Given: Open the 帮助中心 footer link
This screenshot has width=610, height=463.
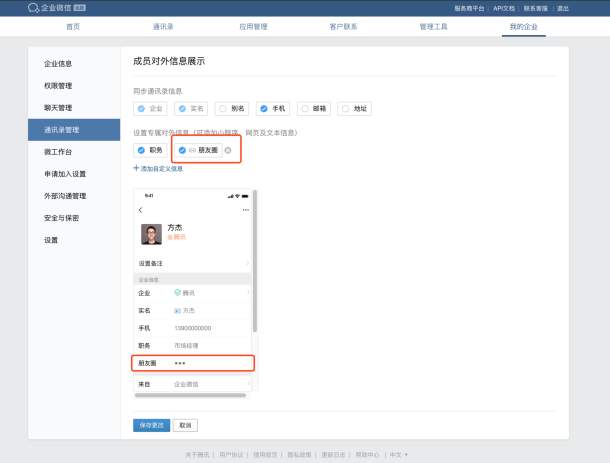Looking at the screenshot, I should [367, 454].
